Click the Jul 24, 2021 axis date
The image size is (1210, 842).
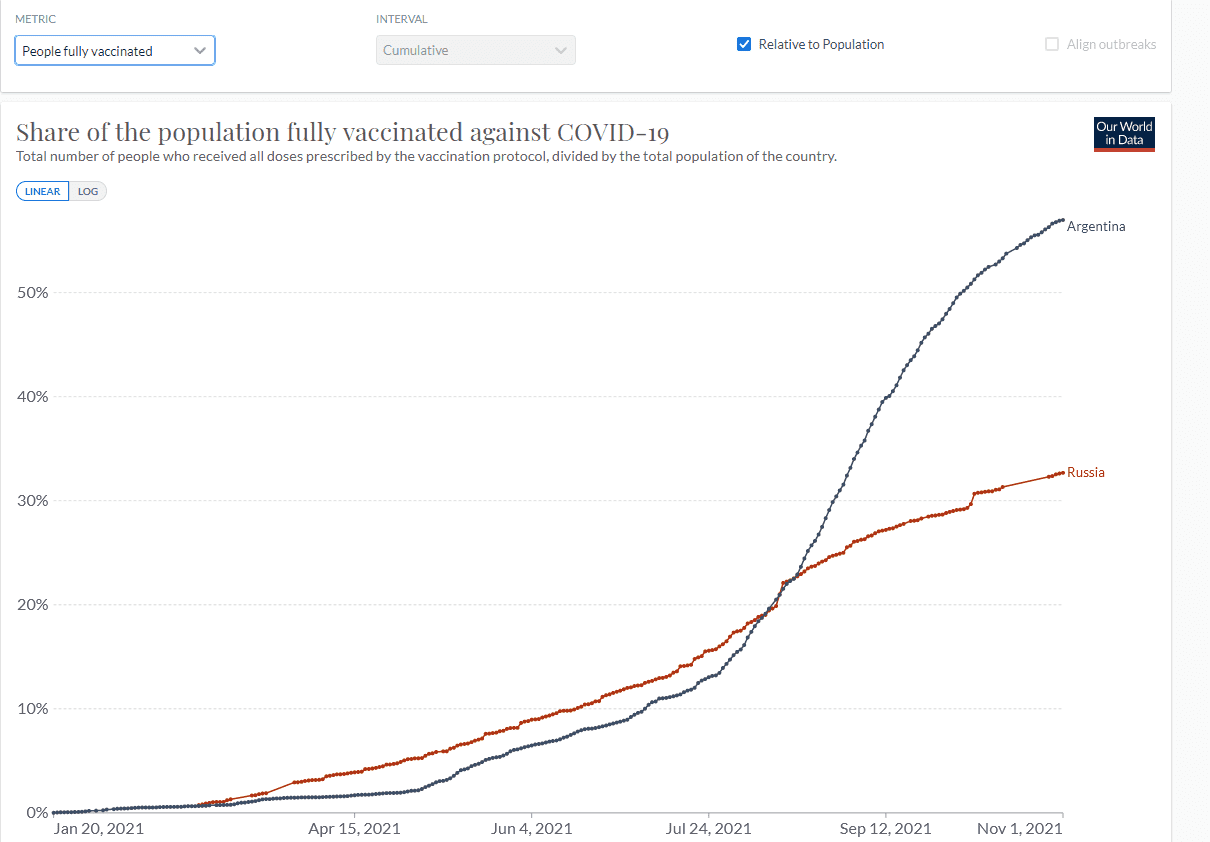(x=708, y=829)
